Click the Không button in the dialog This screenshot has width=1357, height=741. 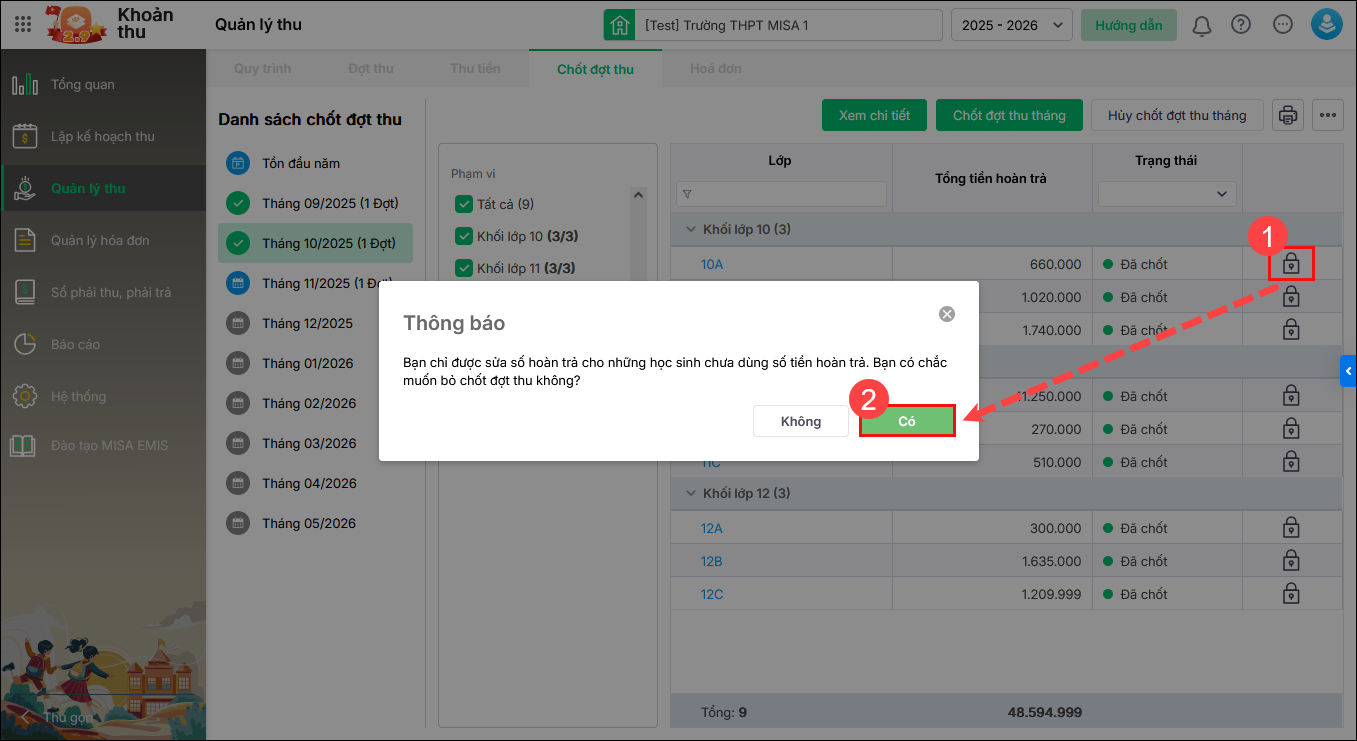coord(801,421)
